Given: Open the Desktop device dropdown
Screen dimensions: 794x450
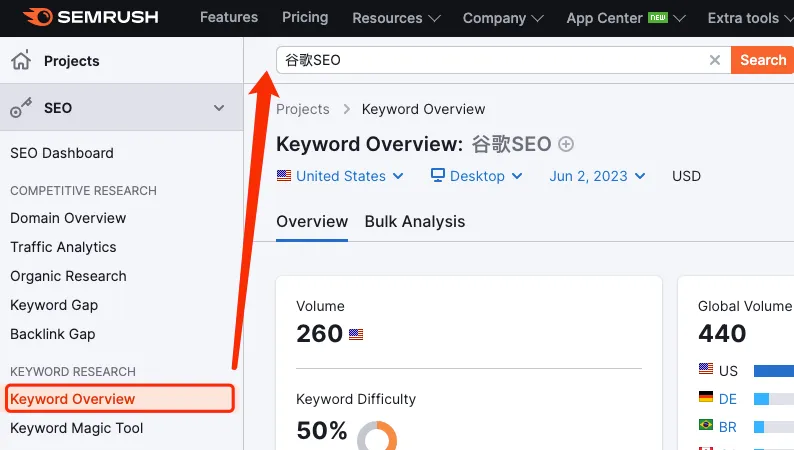Looking at the screenshot, I should pyautogui.click(x=477, y=176).
